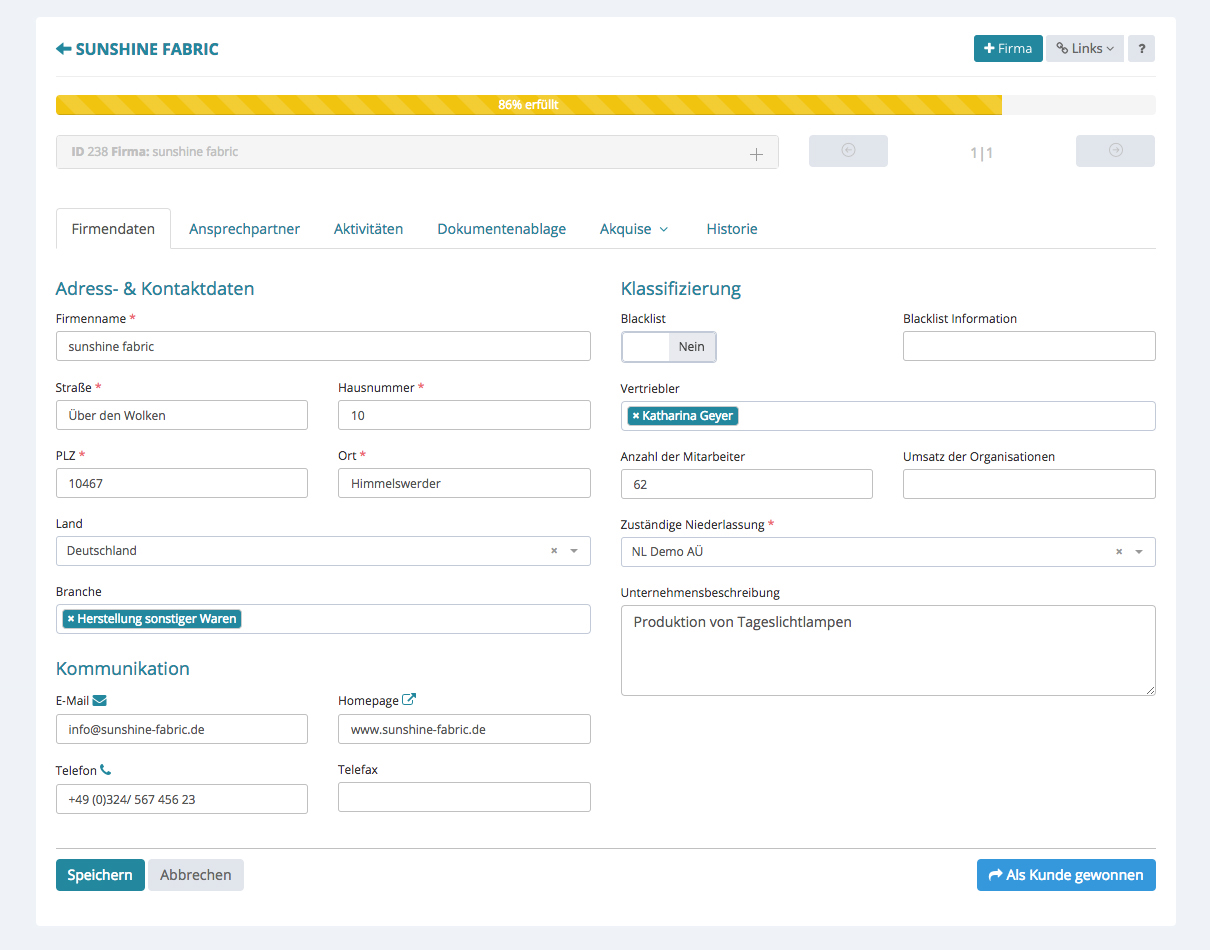Click the Speichern button
This screenshot has height=950, width=1210.
100,875
